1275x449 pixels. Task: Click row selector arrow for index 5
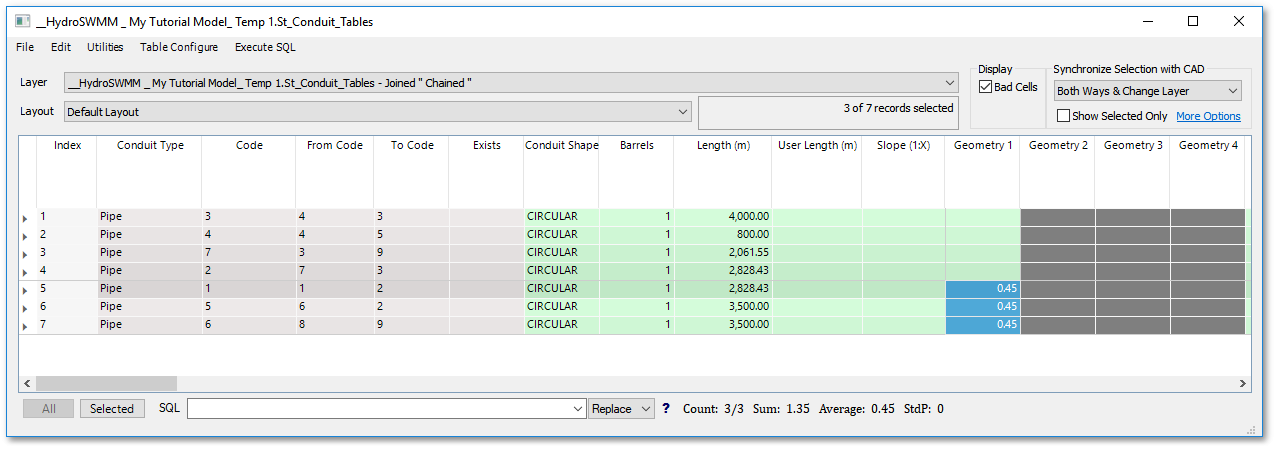[x=27, y=288]
